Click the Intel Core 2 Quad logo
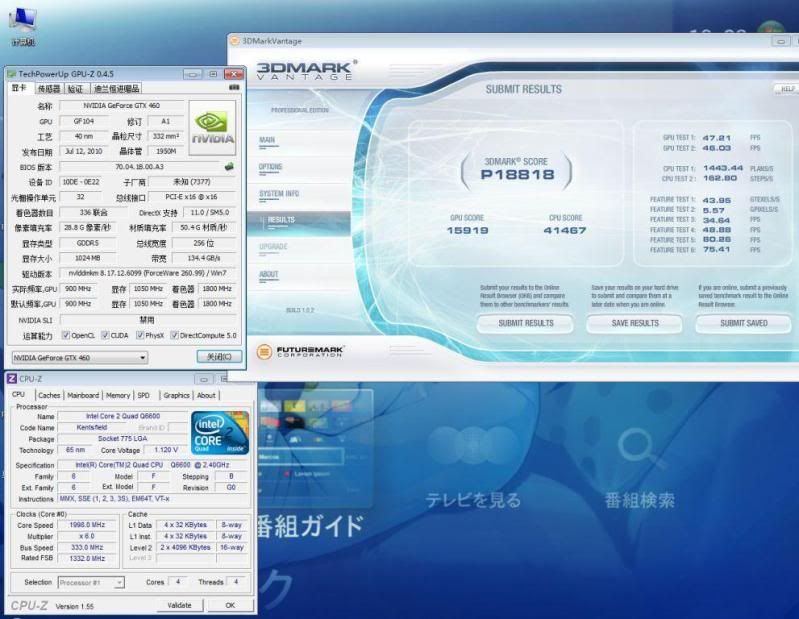Screen dimensions: 799x619 coord(221,433)
